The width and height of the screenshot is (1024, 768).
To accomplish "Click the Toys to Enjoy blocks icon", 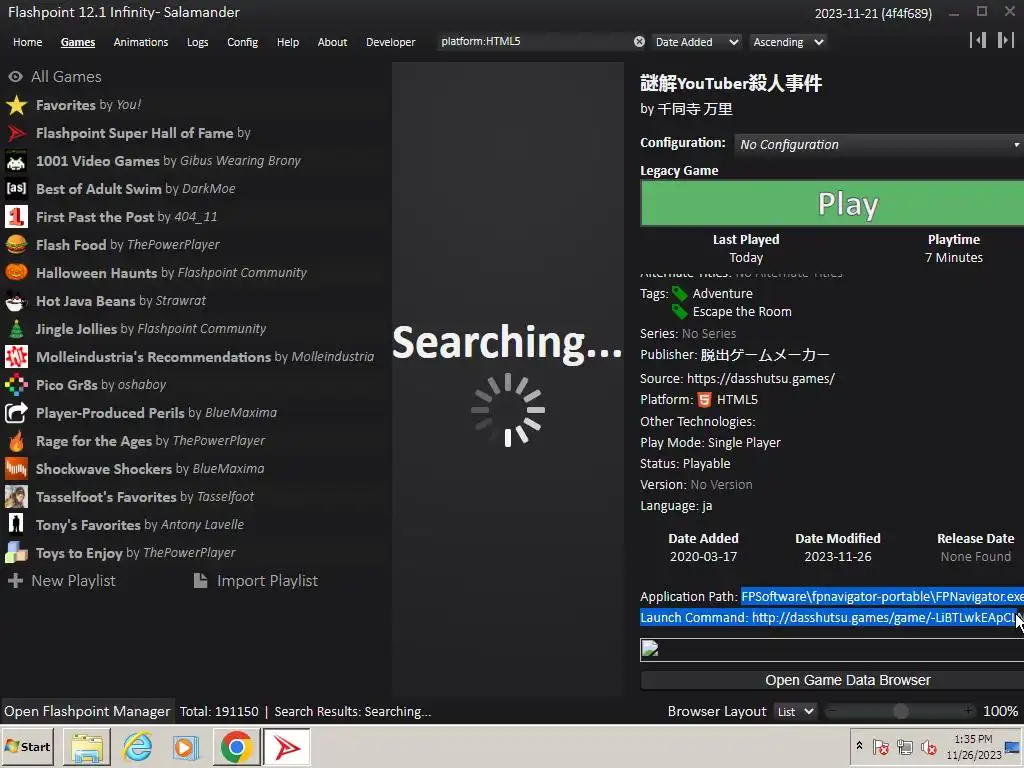I will click(16, 553).
